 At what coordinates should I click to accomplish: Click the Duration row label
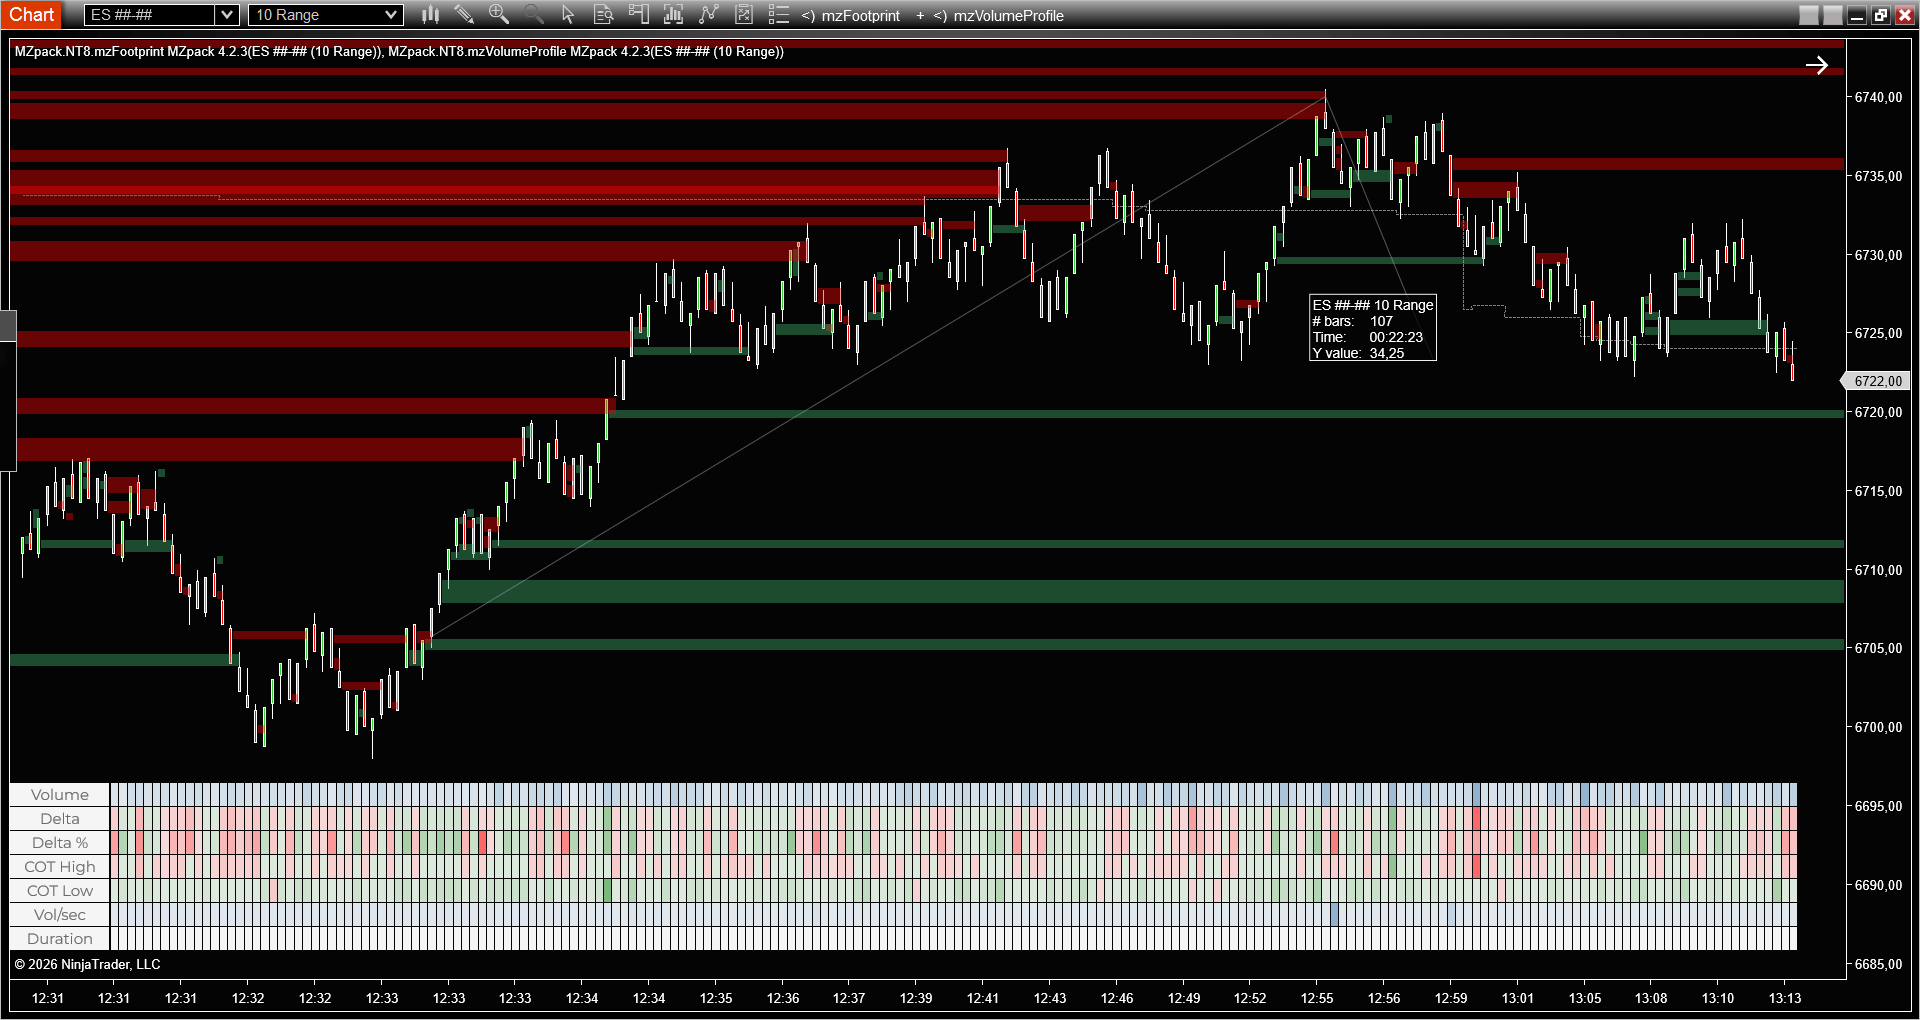tap(60, 939)
